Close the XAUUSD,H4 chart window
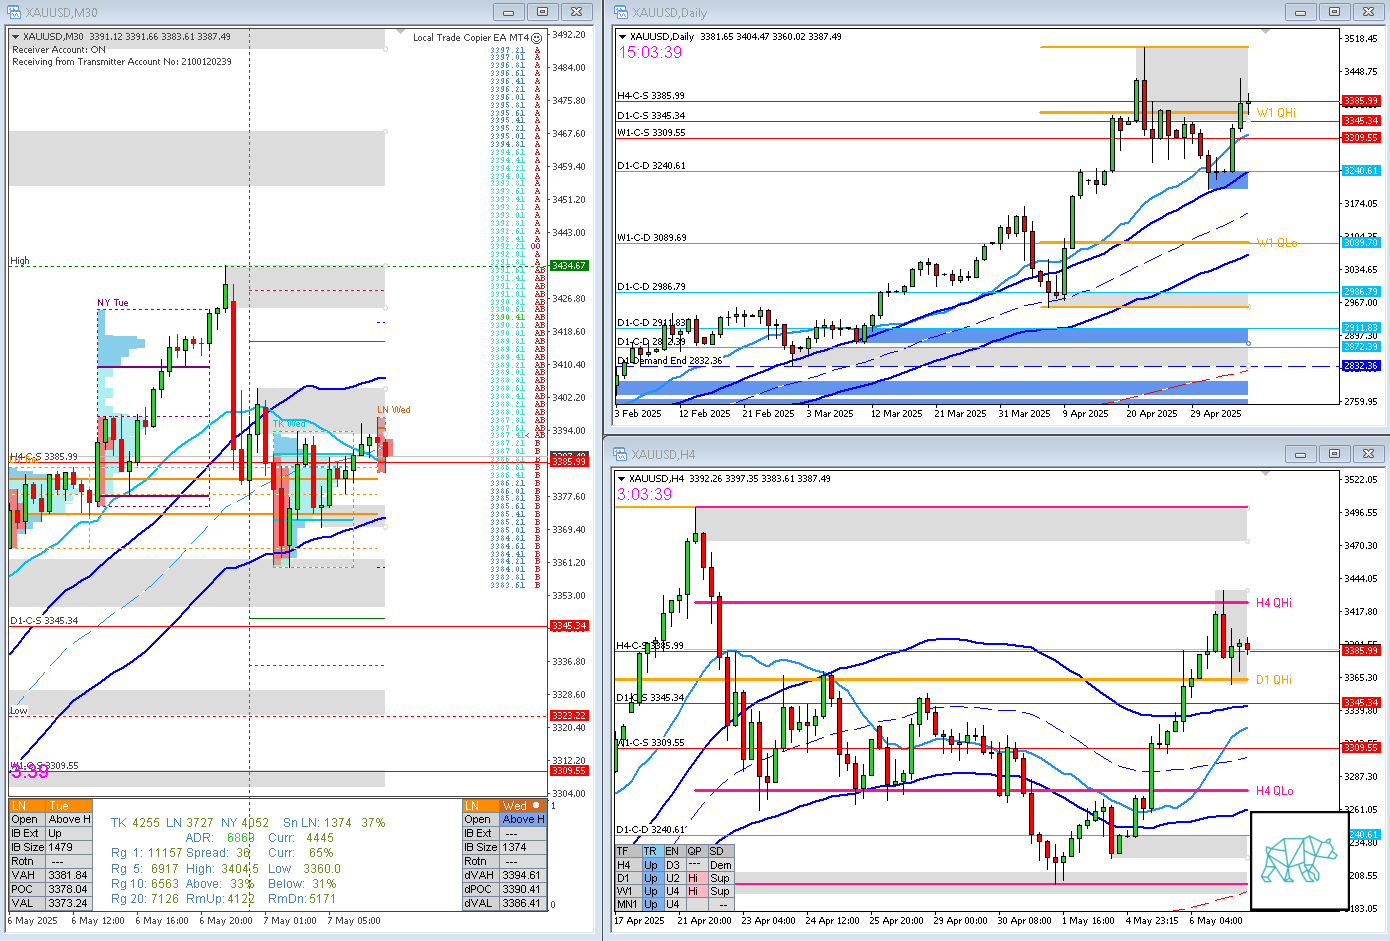The width and height of the screenshot is (1390, 941). (1367, 454)
